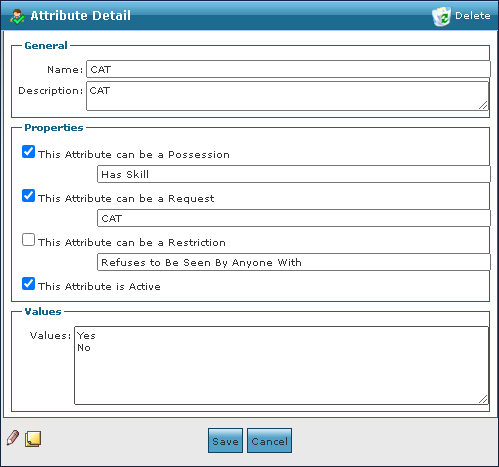Click the 'Refuses to Be Seen' field
This screenshot has height=467, width=499.
pos(294,262)
